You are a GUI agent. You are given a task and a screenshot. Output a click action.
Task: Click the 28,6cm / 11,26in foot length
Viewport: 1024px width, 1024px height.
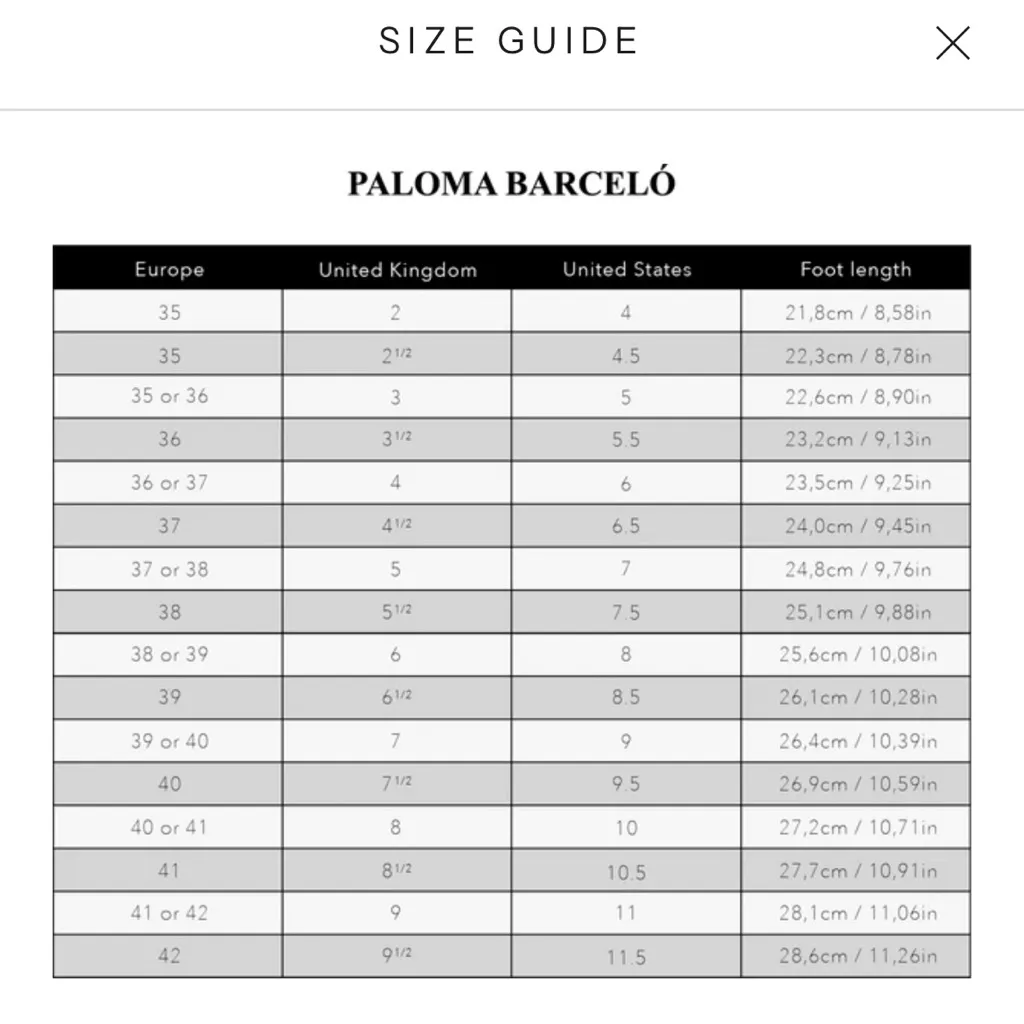coord(857,956)
